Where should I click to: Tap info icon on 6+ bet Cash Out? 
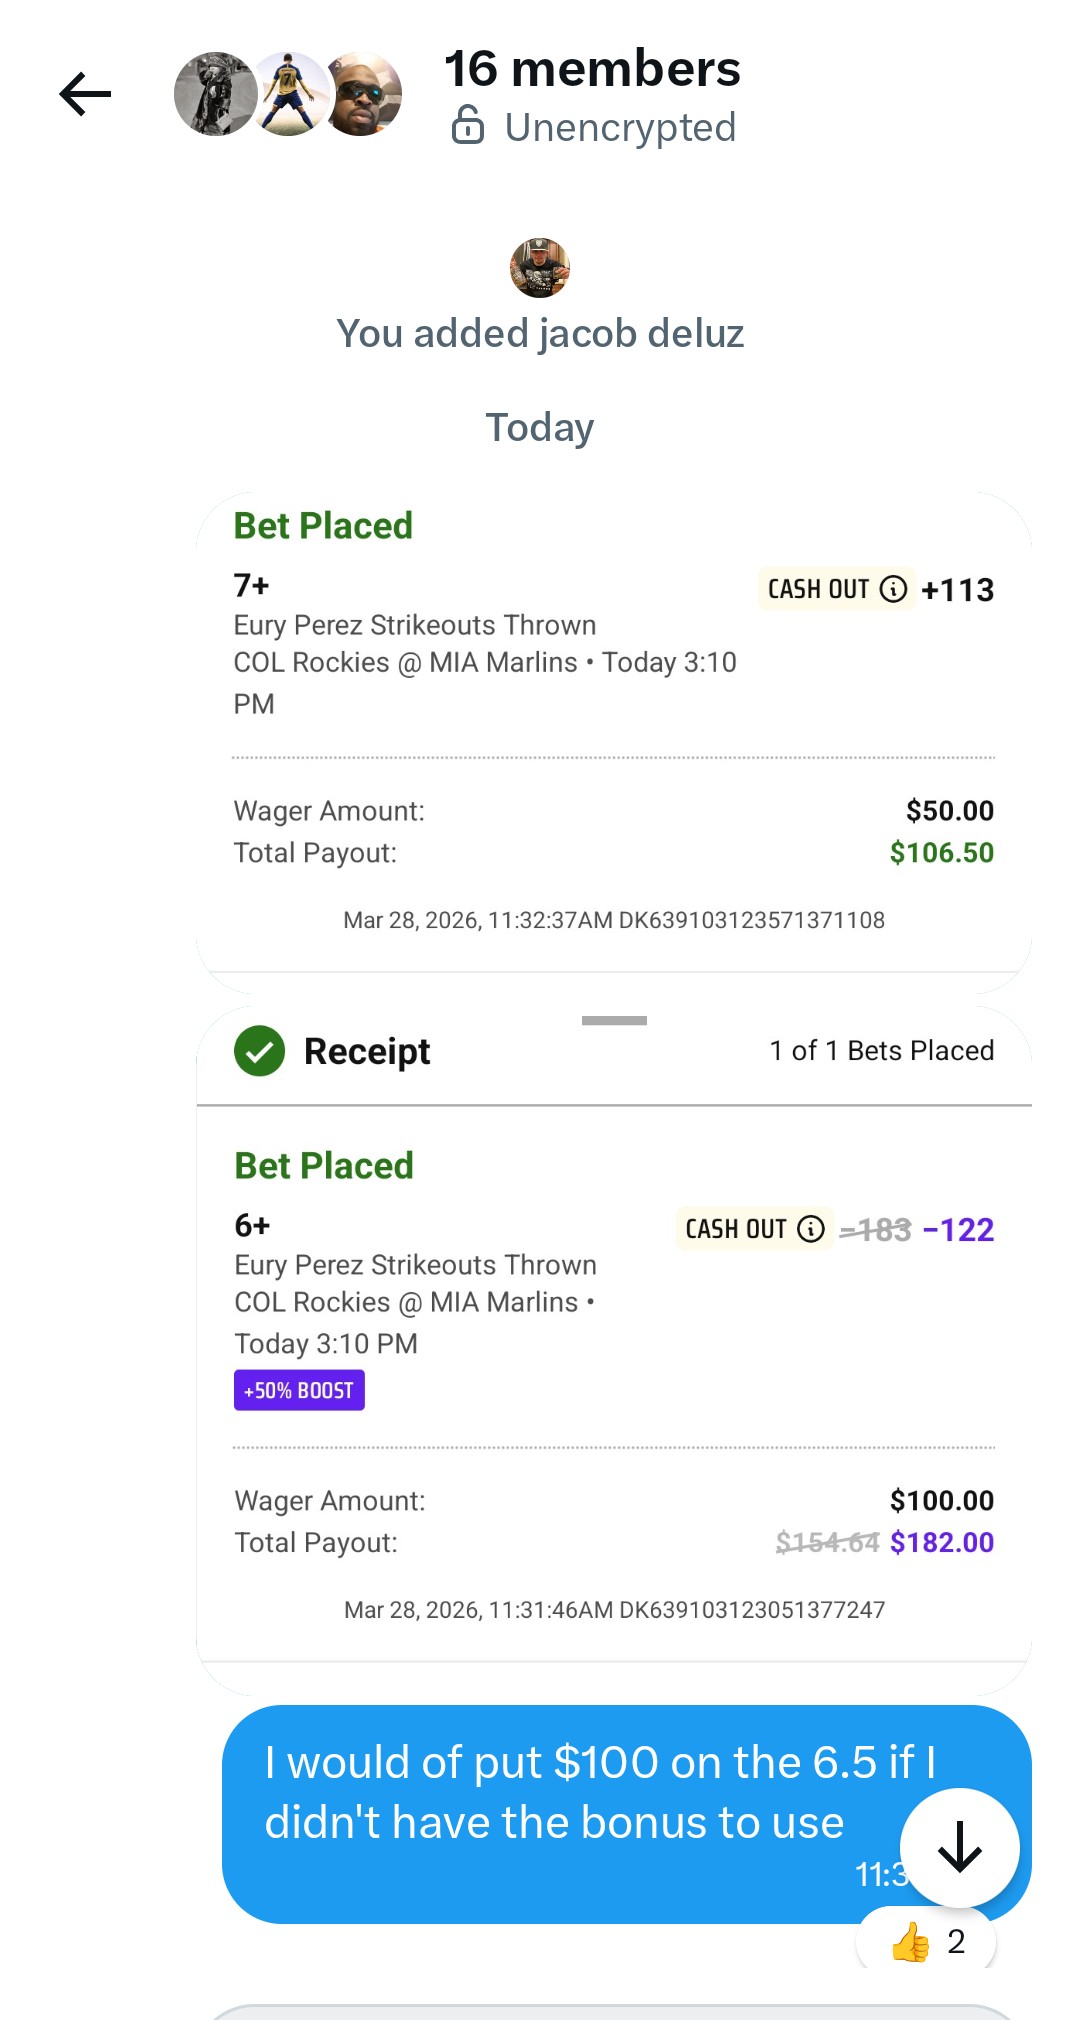pyautogui.click(x=811, y=1229)
